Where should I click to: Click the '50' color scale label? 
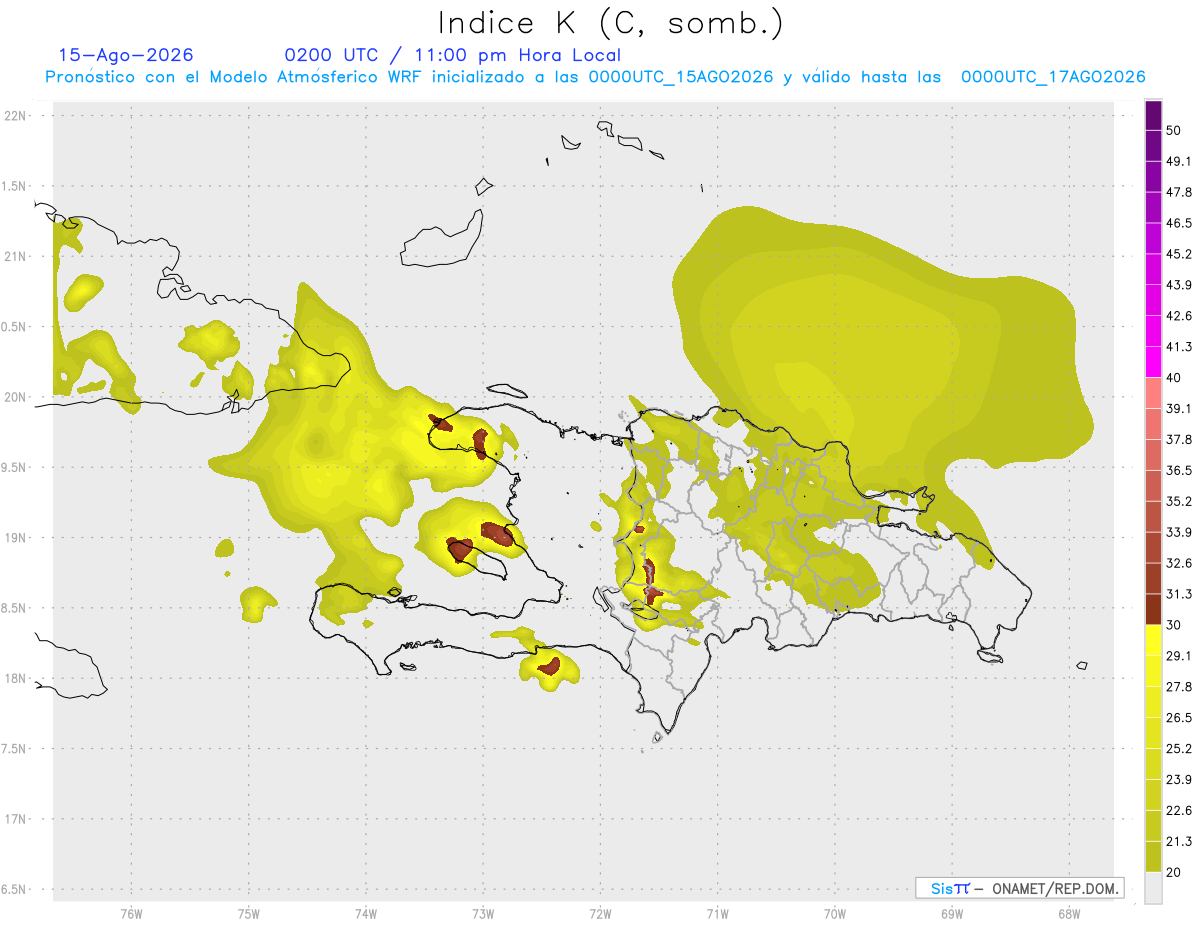click(1175, 131)
